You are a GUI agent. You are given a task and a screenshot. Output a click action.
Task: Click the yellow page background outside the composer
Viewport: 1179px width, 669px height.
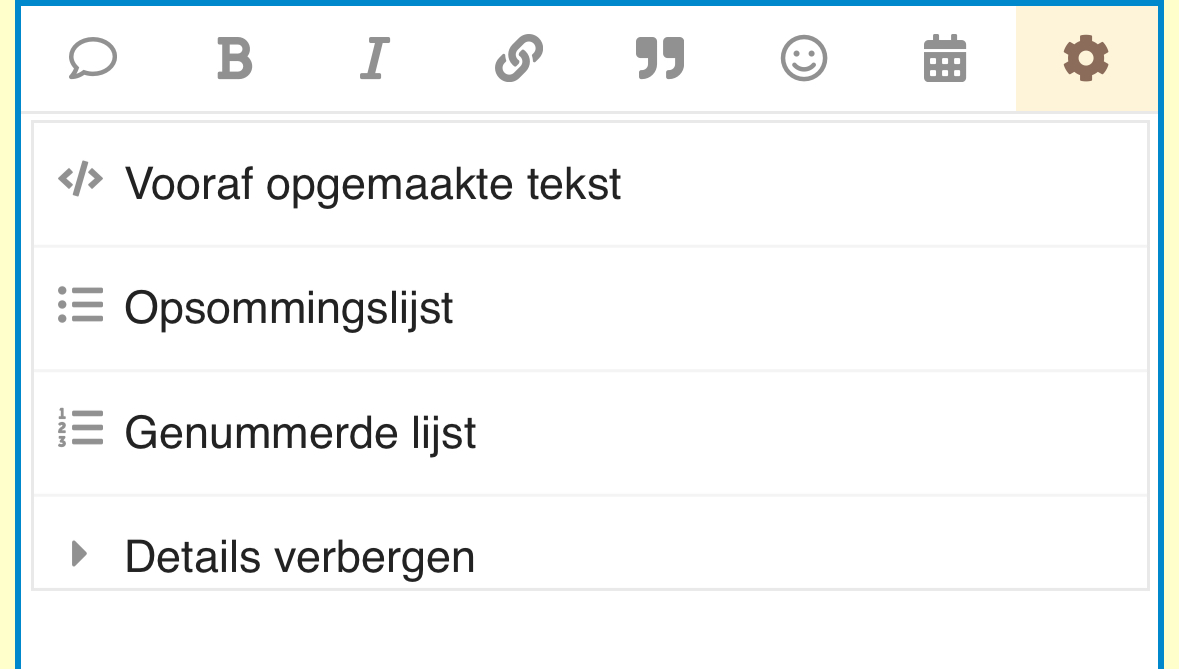pos(7,334)
